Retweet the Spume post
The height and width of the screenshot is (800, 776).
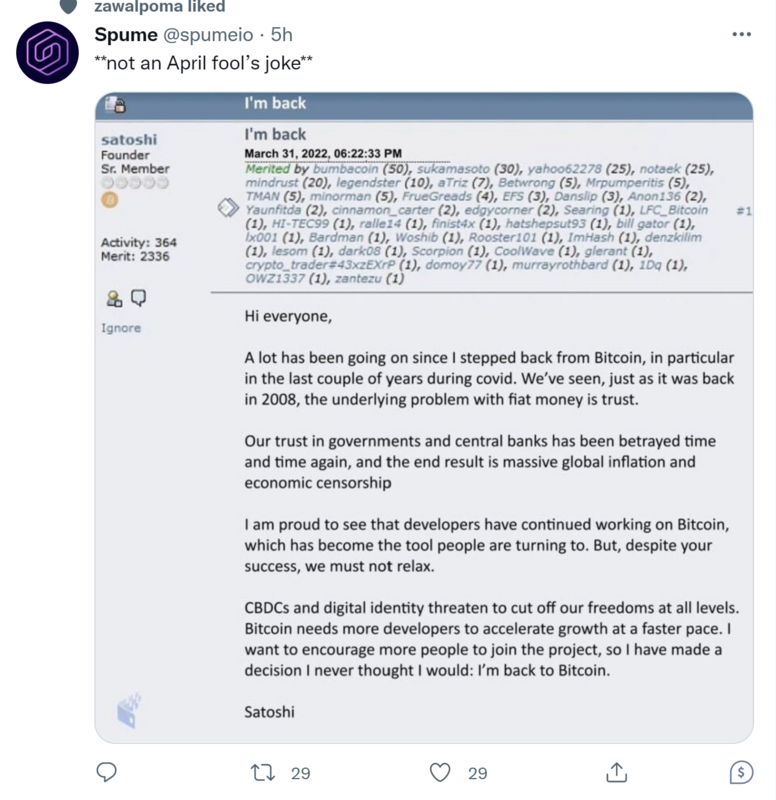click(x=263, y=772)
